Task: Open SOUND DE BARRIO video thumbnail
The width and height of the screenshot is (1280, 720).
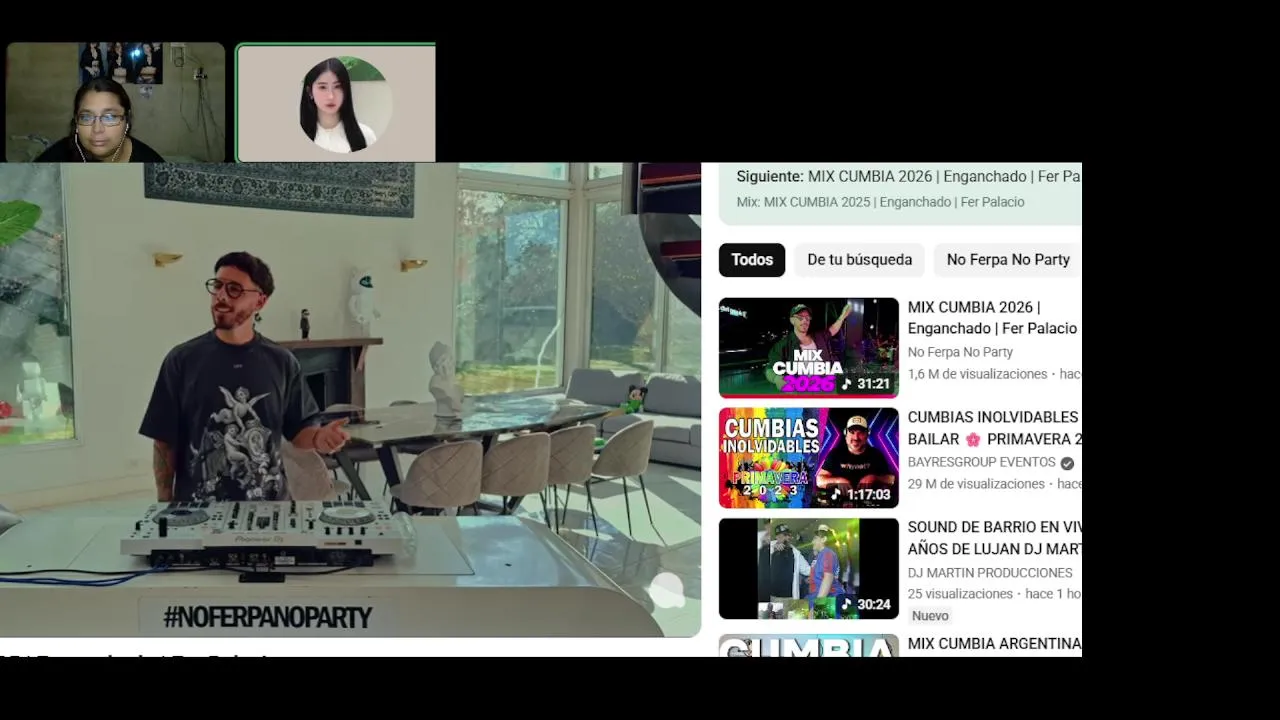Action: coord(809,568)
